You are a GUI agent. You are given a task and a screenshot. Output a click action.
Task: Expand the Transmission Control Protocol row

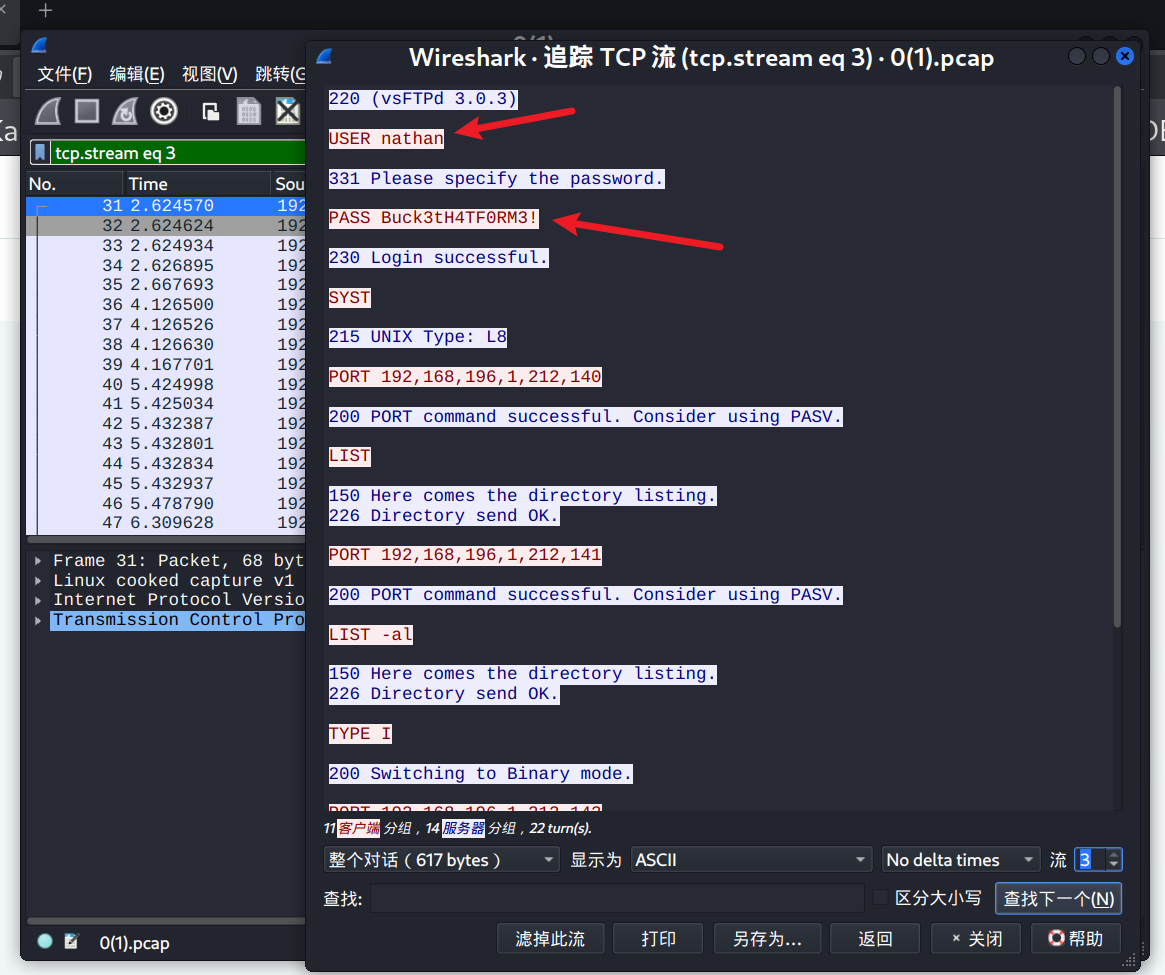tap(38, 620)
